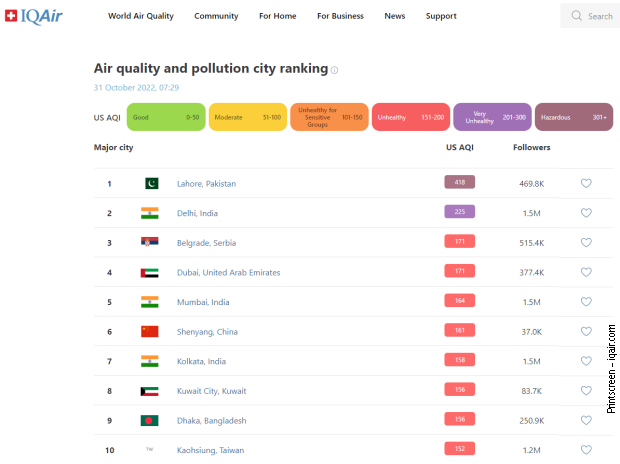
Task: Open the Kaohsiung, Taiwan link
Action: pyautogui.click(x=210, y=450)
